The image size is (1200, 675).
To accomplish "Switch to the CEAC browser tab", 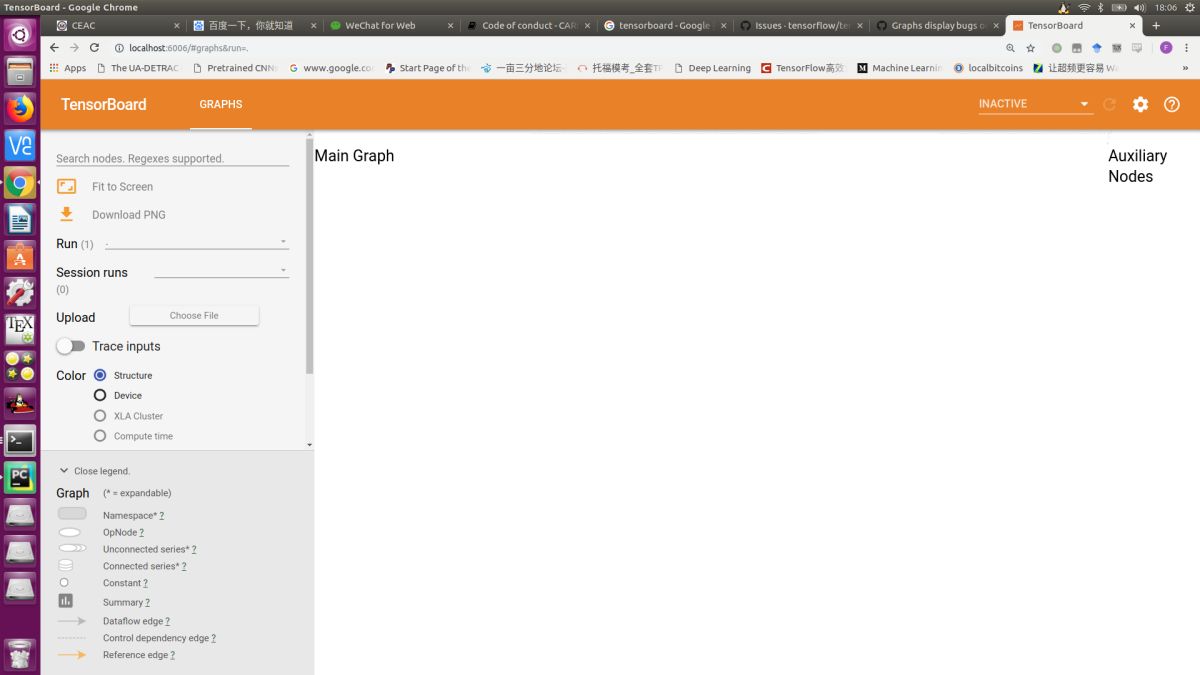I will (117, 25).
